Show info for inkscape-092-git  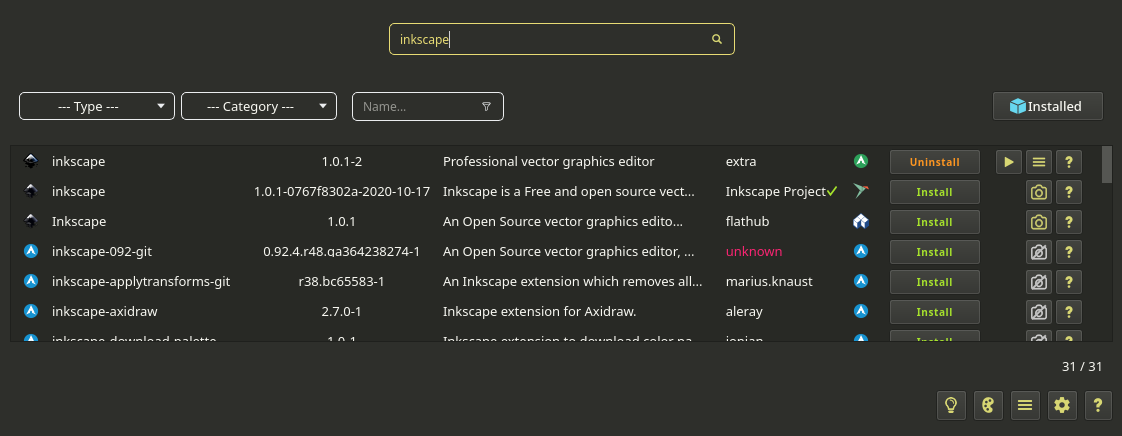(1069, 252)
